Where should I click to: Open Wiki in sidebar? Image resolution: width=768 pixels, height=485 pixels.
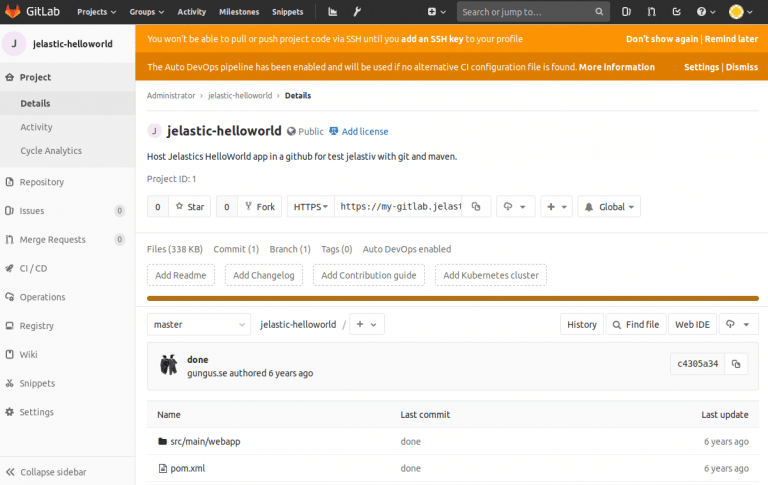68,355
